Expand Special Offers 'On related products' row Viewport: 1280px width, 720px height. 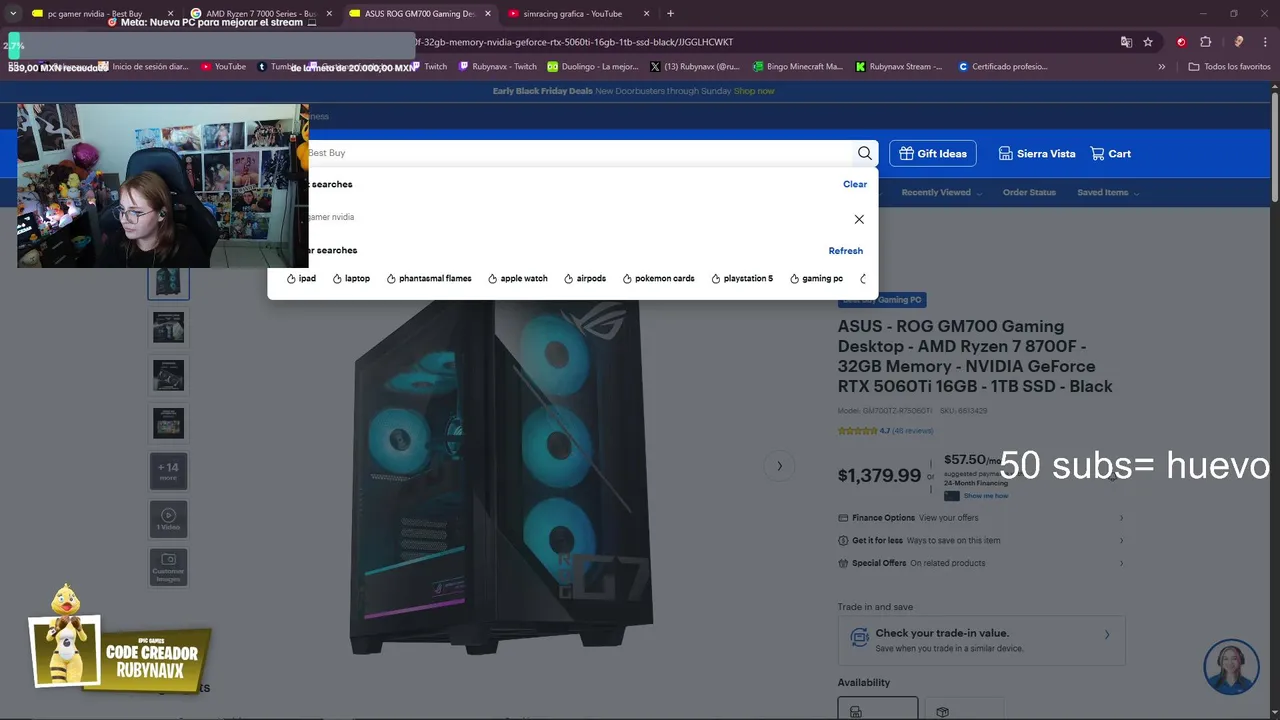coord(981,563)
